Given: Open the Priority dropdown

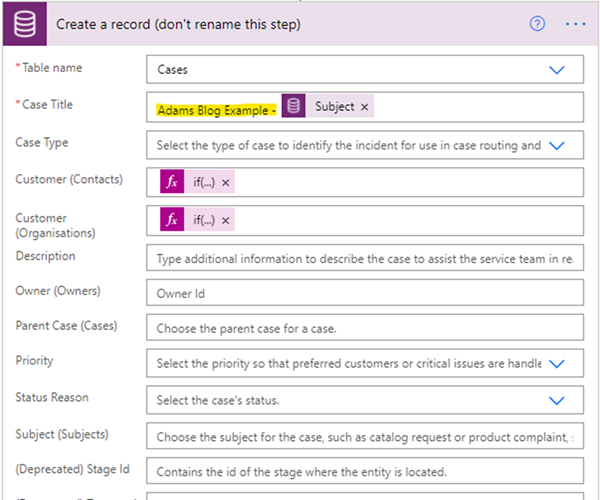Looking at the screenshot, I should pos(557,364).
